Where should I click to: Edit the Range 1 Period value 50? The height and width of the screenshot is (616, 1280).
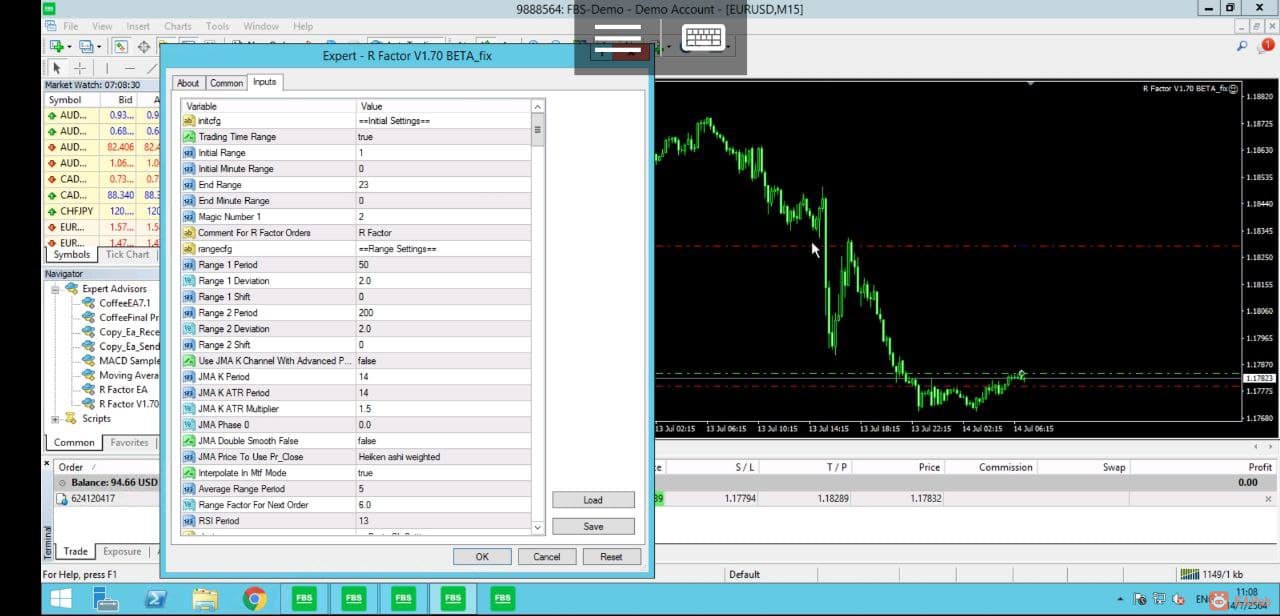pyautogui.click(x=445, y=265)
